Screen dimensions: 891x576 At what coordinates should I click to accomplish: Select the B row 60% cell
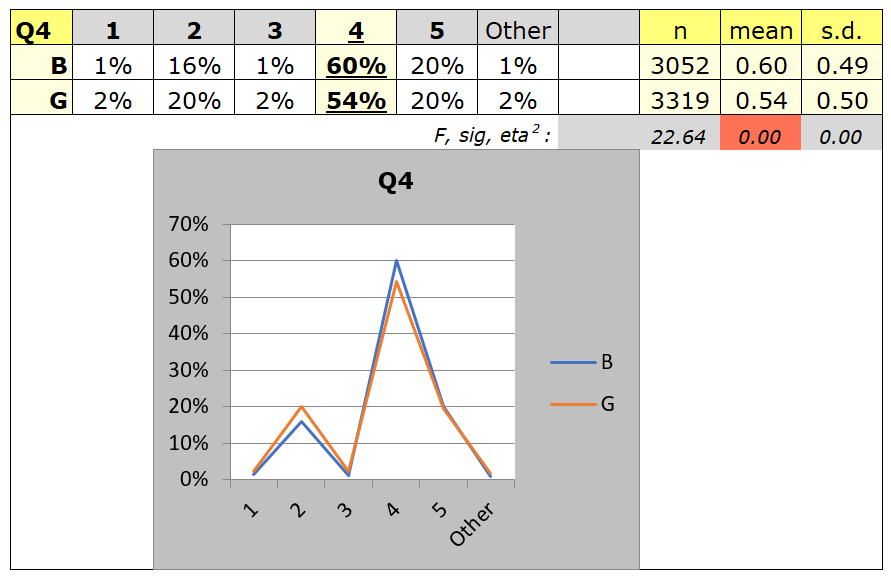coord(356,63)
